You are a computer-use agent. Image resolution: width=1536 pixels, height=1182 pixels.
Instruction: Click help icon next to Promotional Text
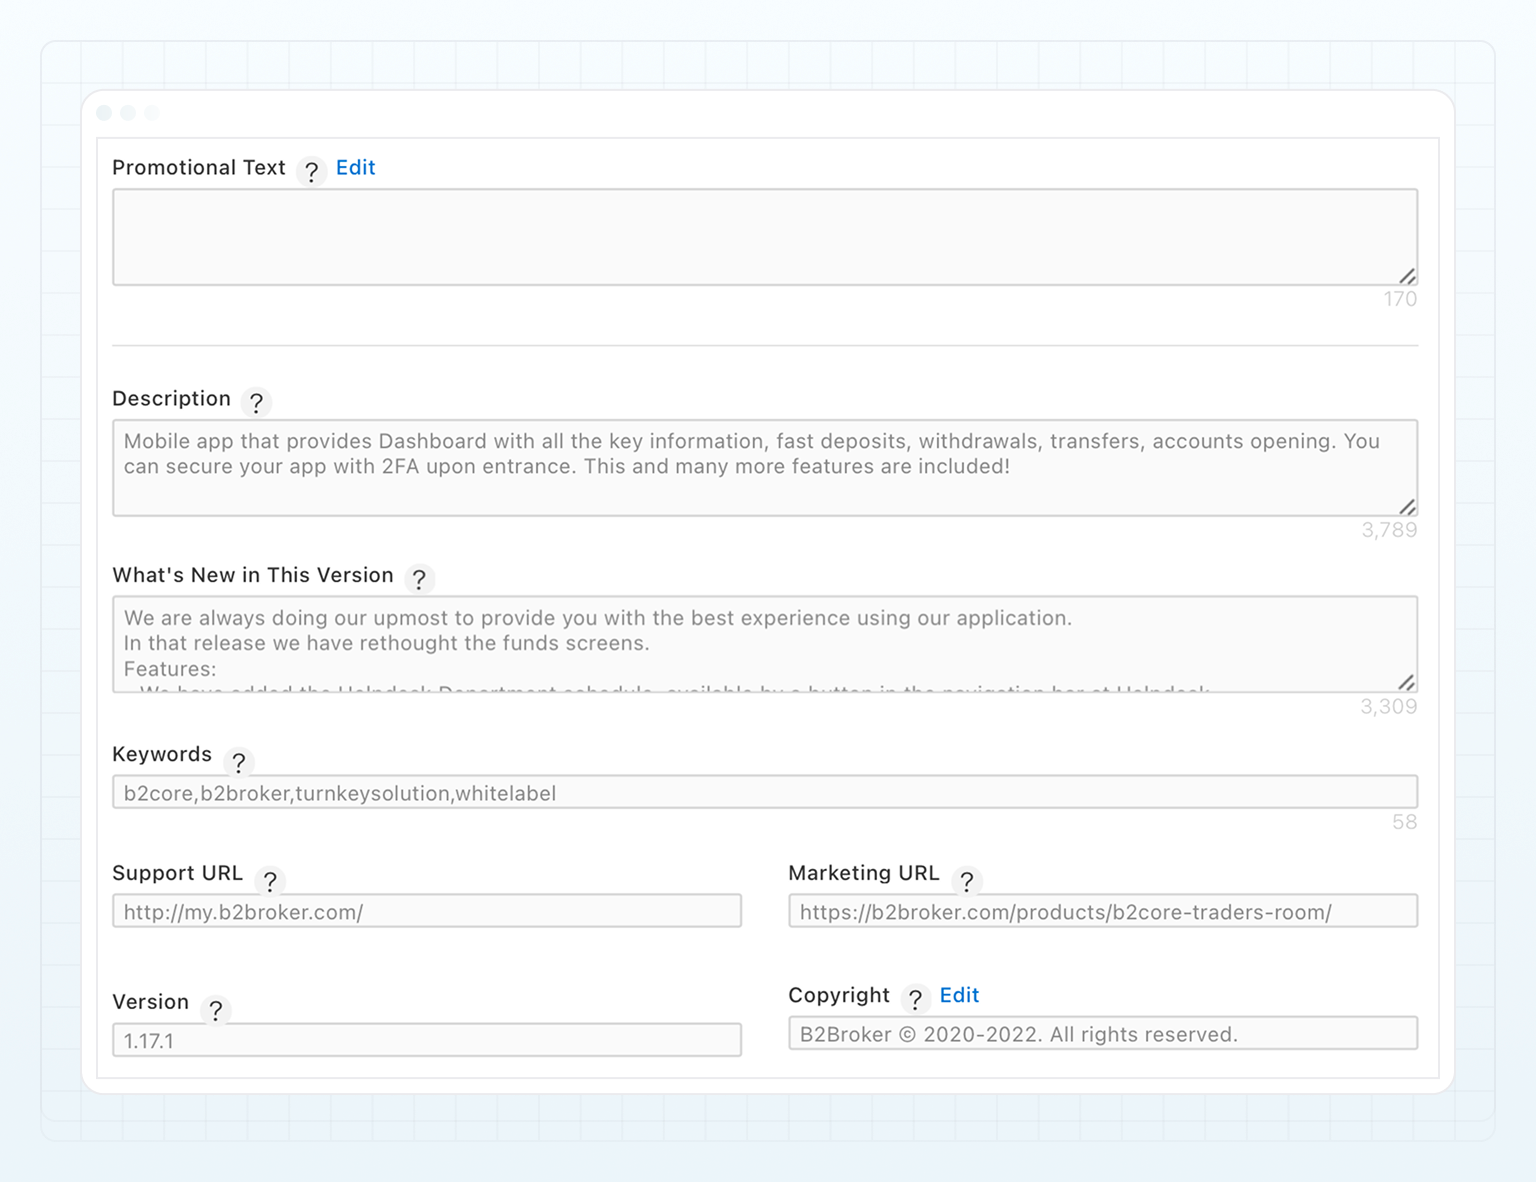[x=311, y=172]
